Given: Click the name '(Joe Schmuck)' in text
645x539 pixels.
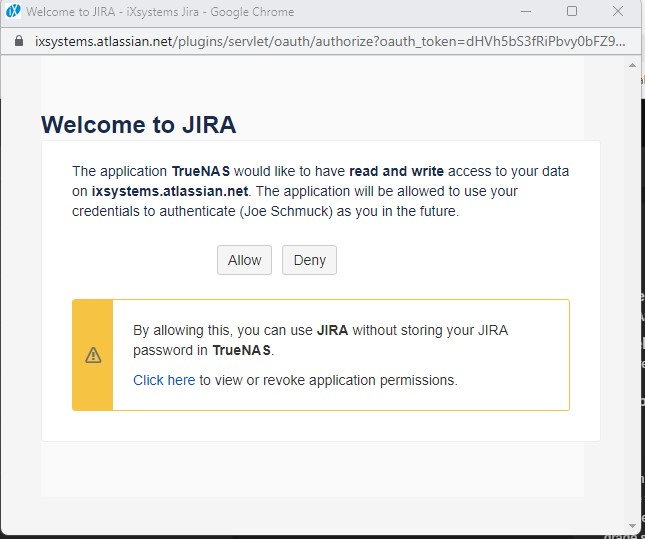Looking at the screenshot, I should click(286, 211).
